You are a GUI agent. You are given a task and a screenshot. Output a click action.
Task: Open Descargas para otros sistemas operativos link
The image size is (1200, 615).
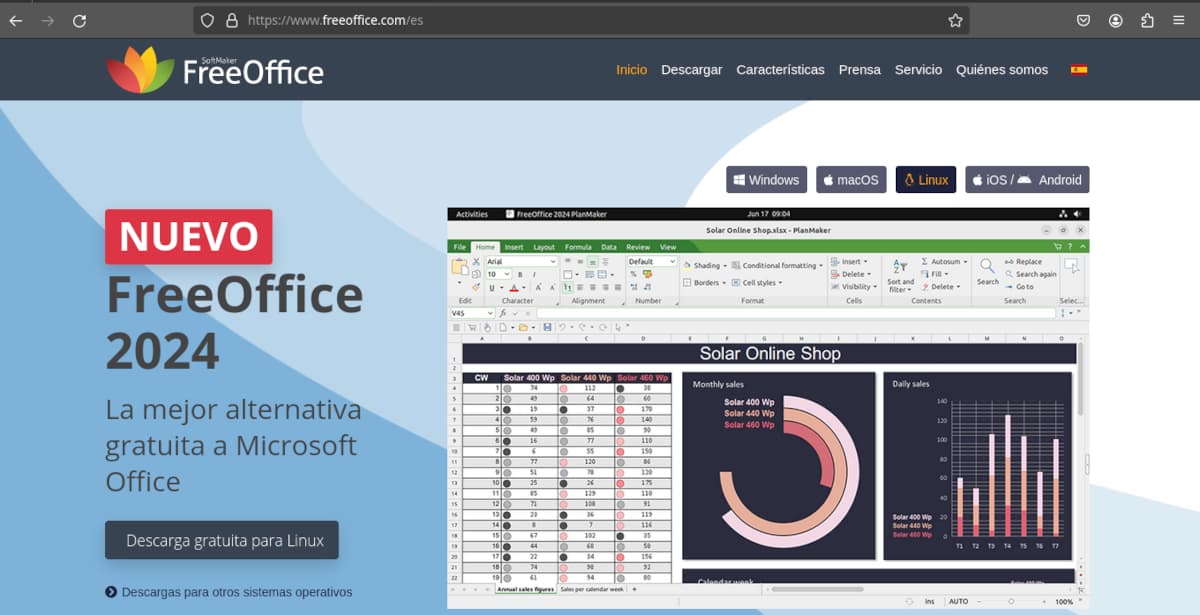(x=229, y=592)
